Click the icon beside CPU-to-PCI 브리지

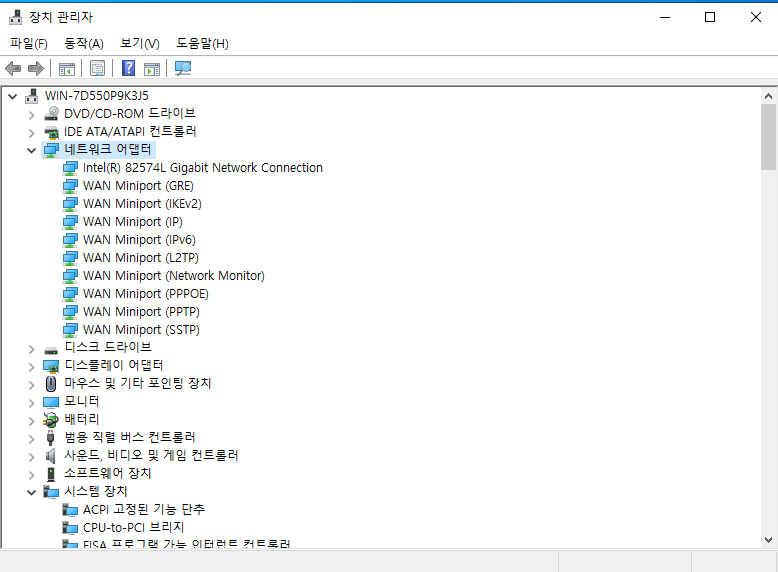click(70, 528)
